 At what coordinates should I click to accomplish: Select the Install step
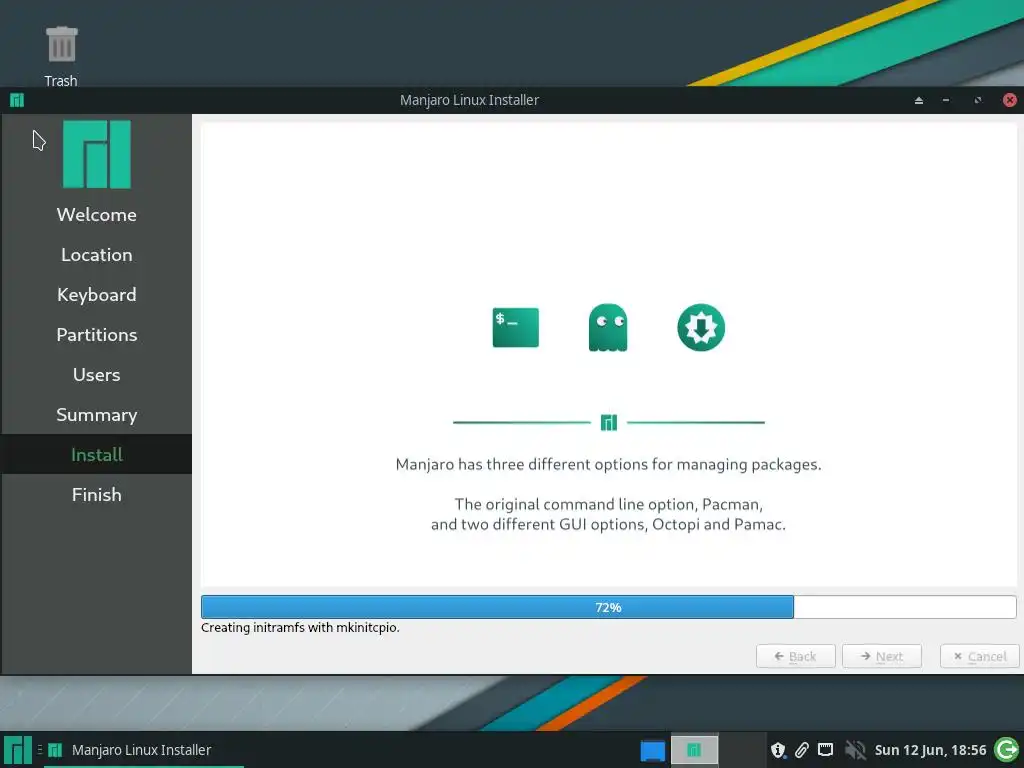point(97,455)
